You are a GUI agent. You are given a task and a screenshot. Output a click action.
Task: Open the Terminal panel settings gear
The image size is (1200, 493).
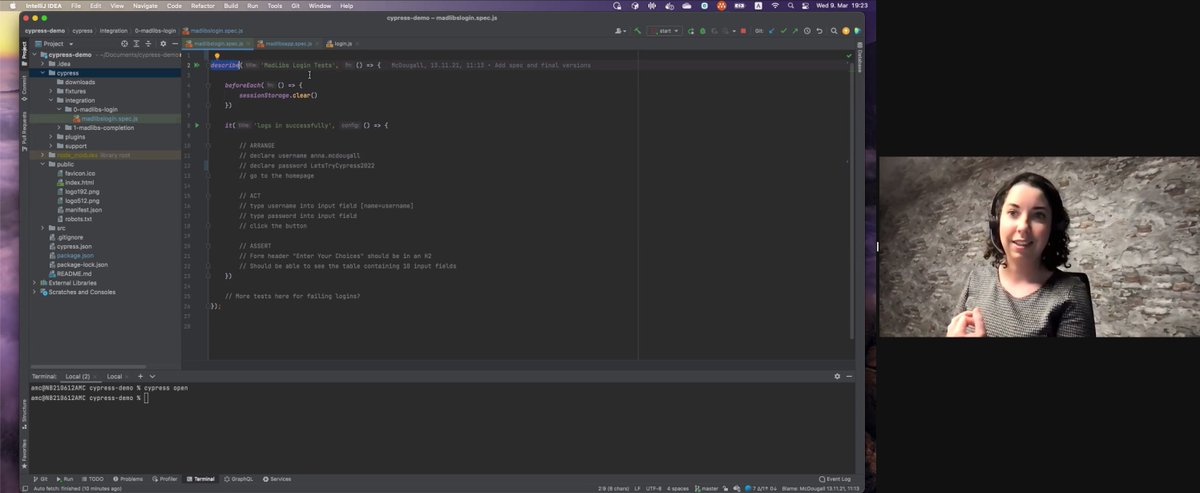pyautogui.click(x=838, y=376)
